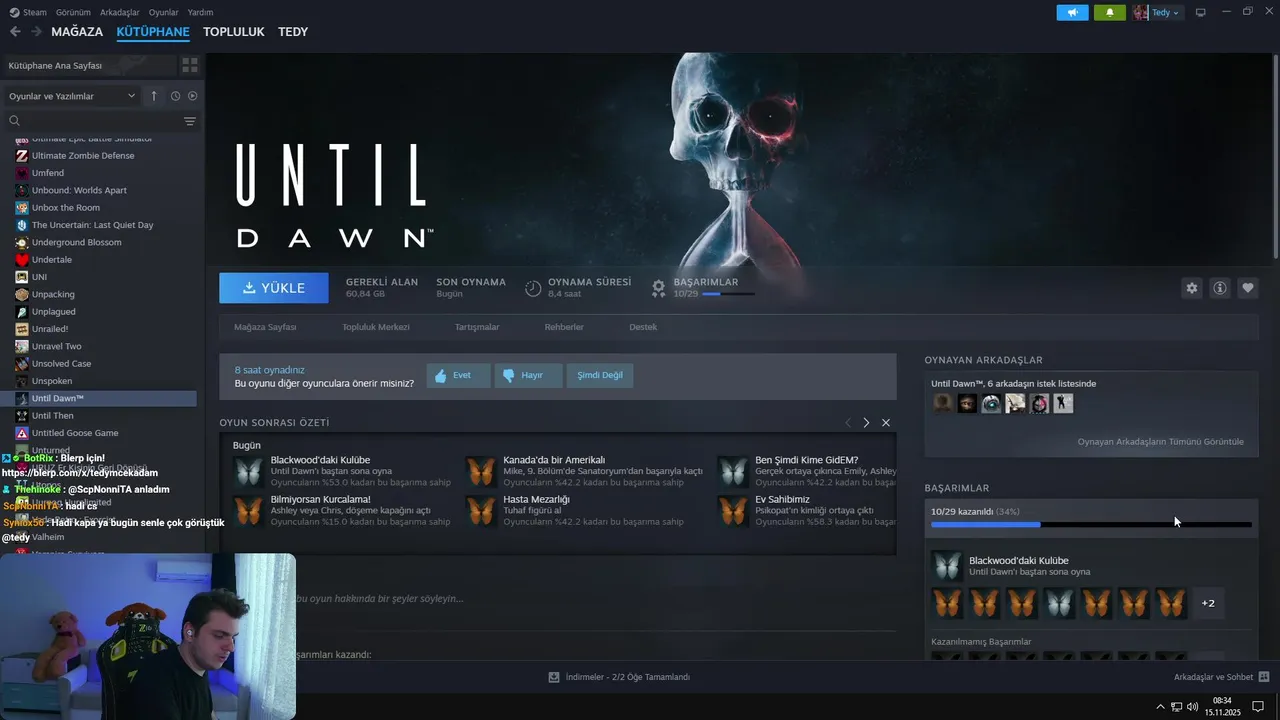Viewport: 1280px width, 720px height.
Task: Click the achievements trophy gear icon
Action: (x=658, y=288)
